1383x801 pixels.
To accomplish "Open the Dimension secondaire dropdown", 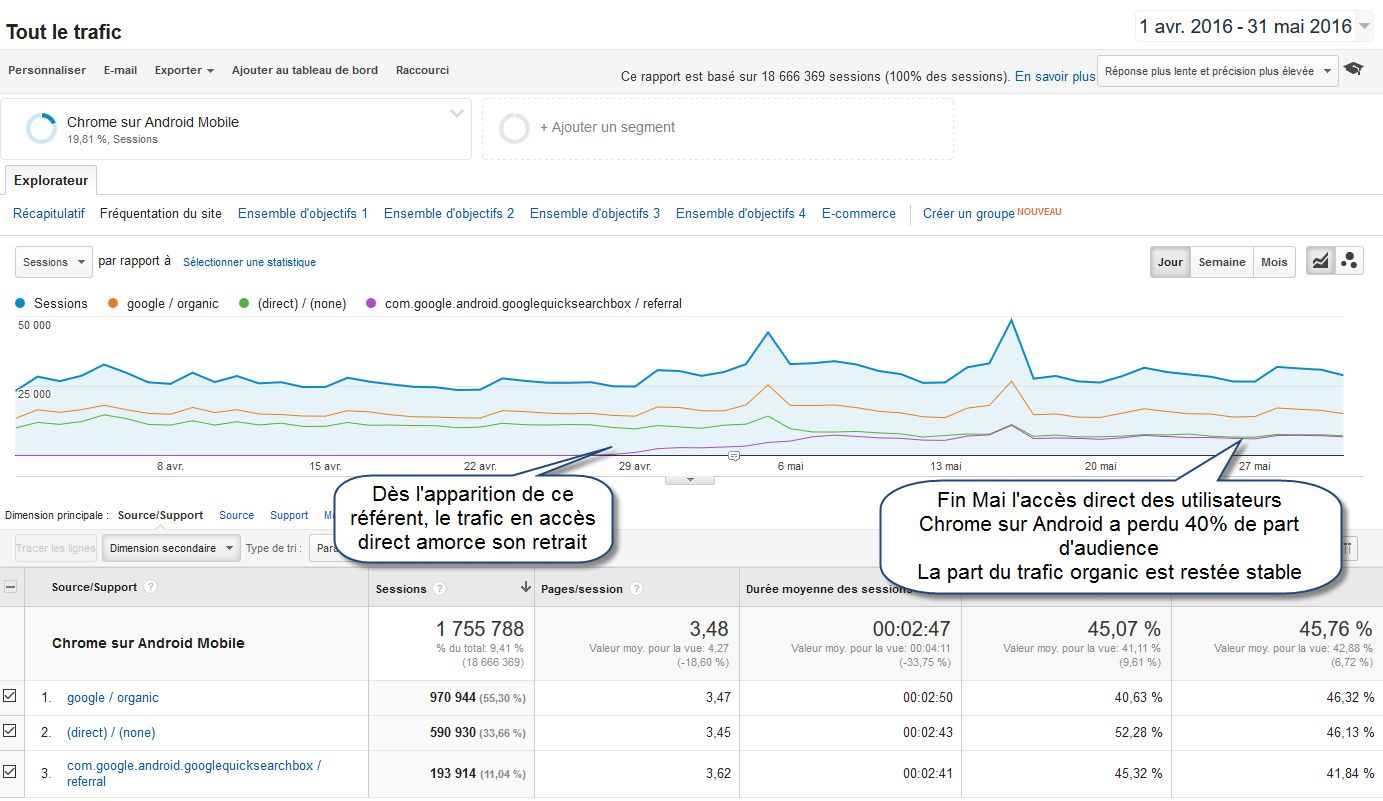I will click(172, 548).
